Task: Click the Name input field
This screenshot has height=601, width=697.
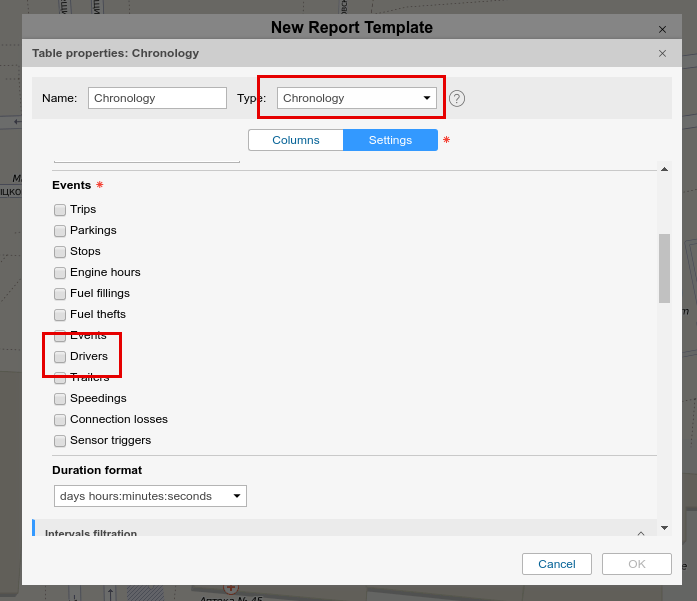Action: click(157, 98)
